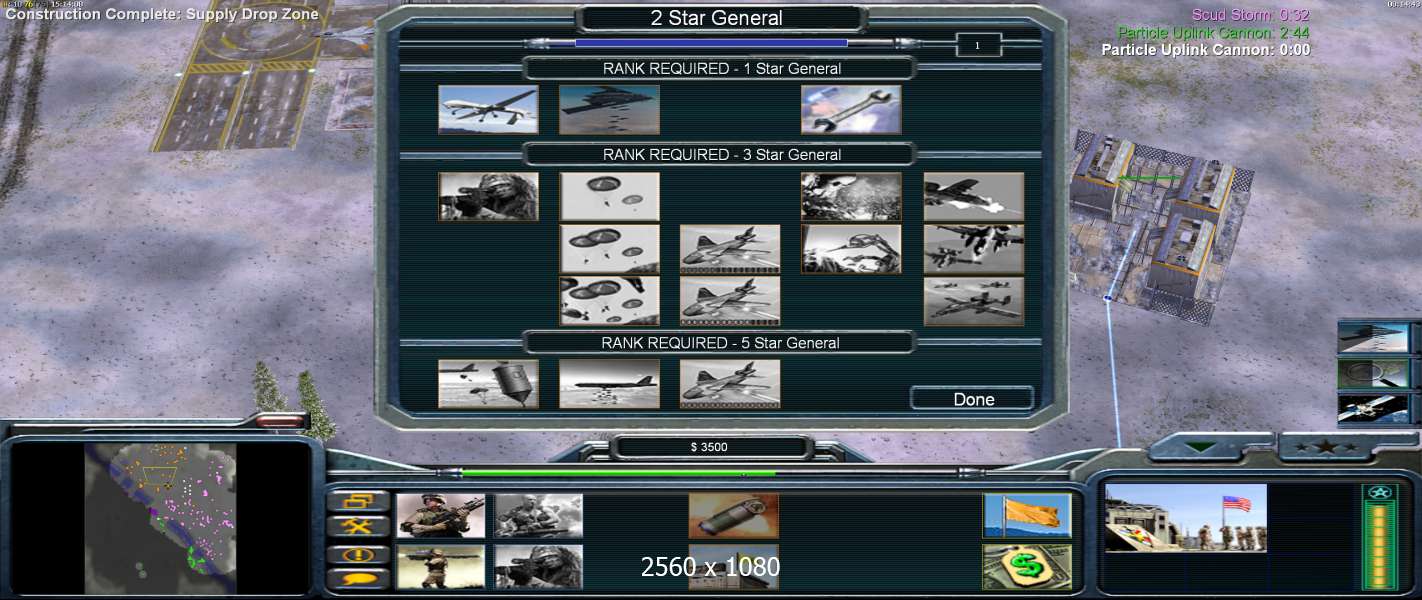Click the available points counter showing 1

977,45
